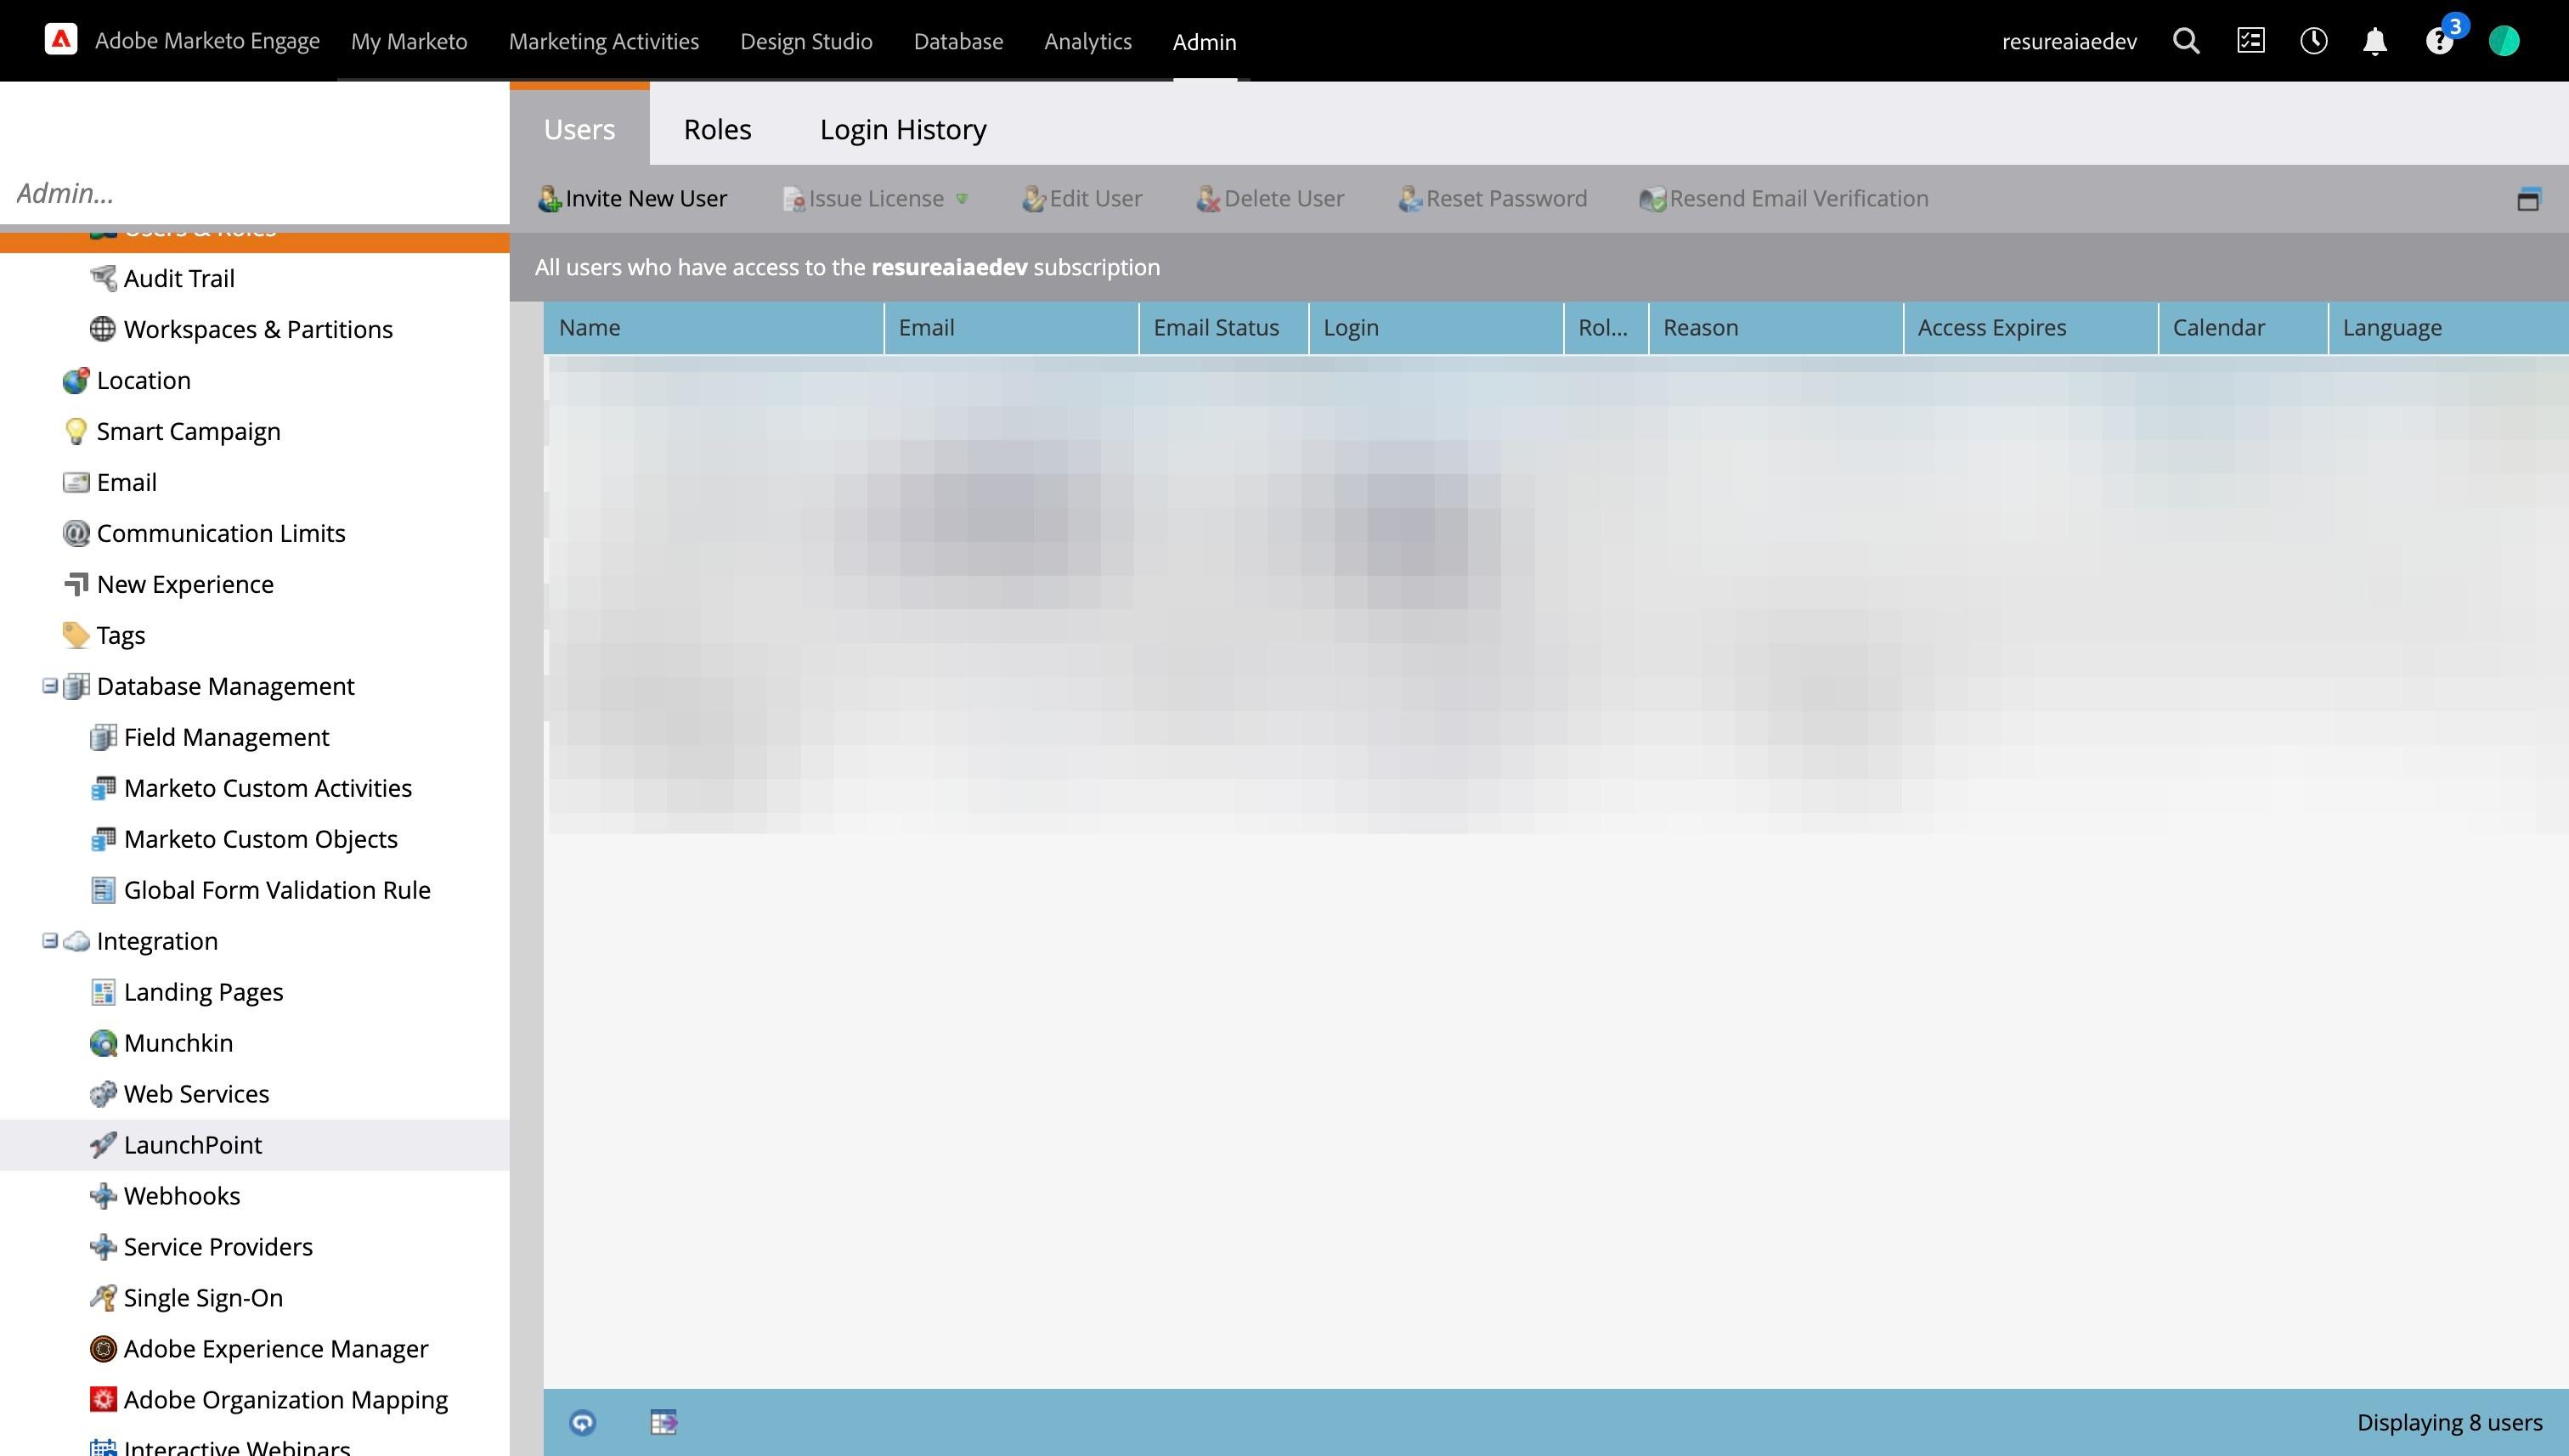Viewport: 2569px width, 1456px height.
Task: Click the search magnifier icon
Action: (x=2186, y=41)
